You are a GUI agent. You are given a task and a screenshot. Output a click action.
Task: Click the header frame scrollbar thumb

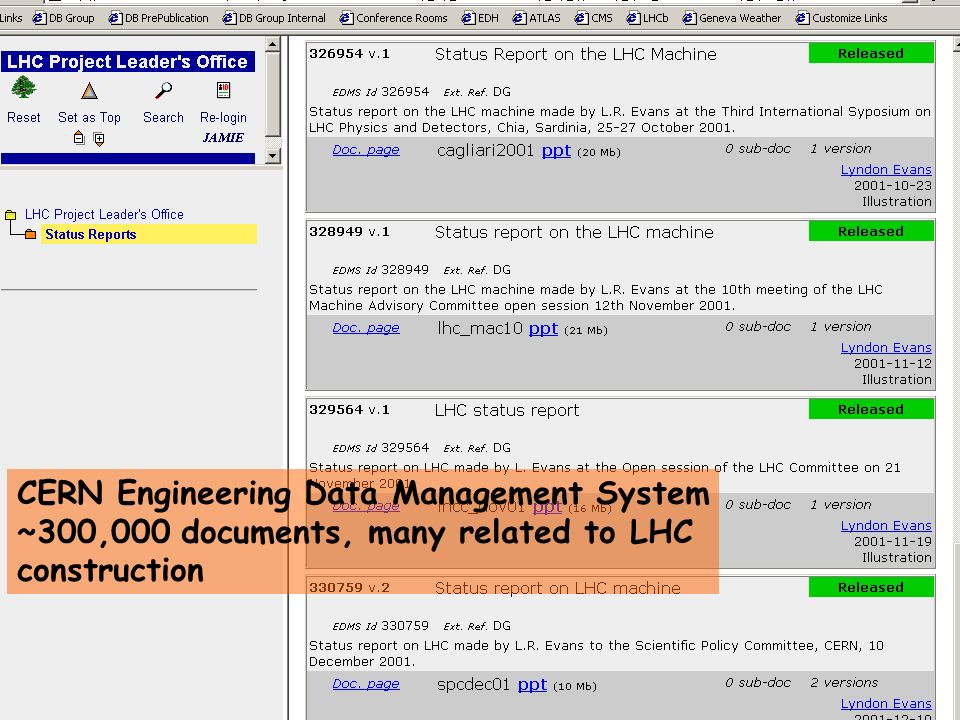point(273,94)
